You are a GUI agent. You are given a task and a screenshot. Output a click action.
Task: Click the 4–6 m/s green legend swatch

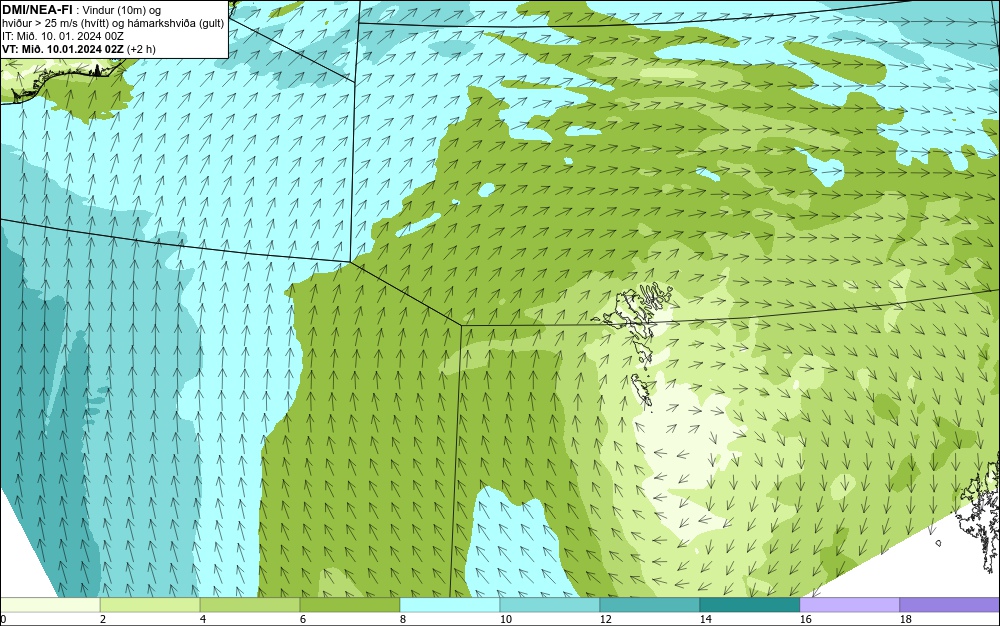(x=250, y=604)
